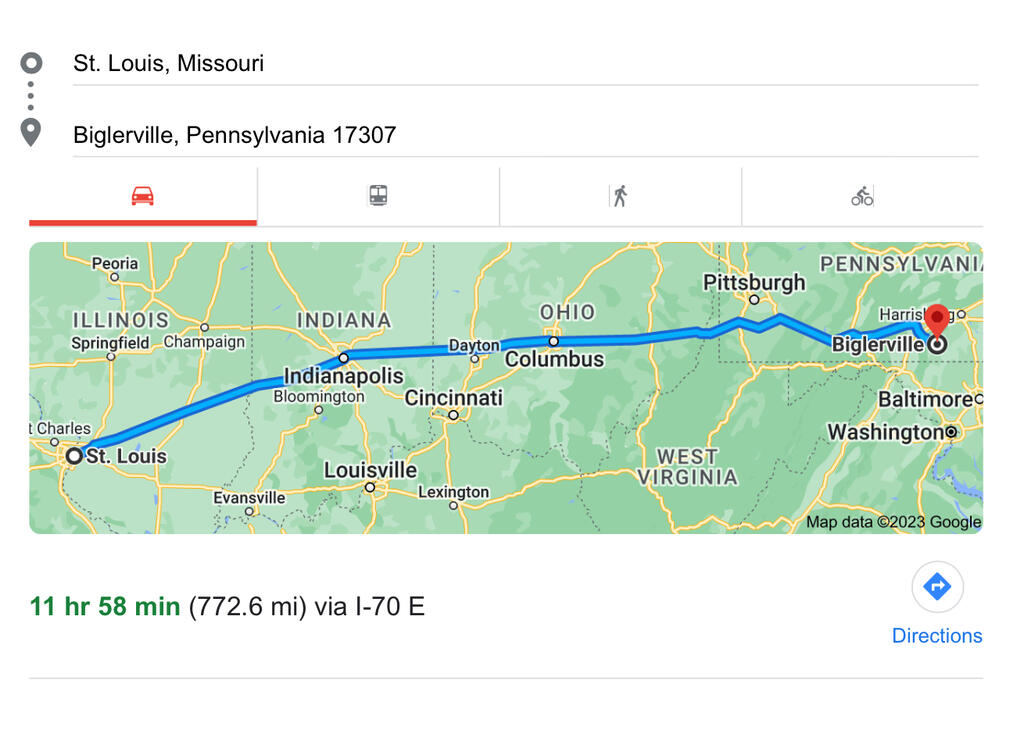The image size is (1024, 748).
Task: Select the walking travel mode tab
Action: [x=620, y=196]
